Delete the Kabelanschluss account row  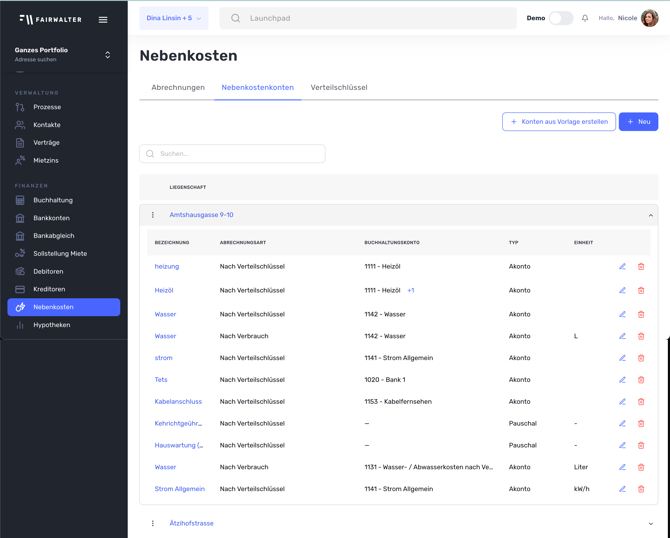(x=641, y=402)
